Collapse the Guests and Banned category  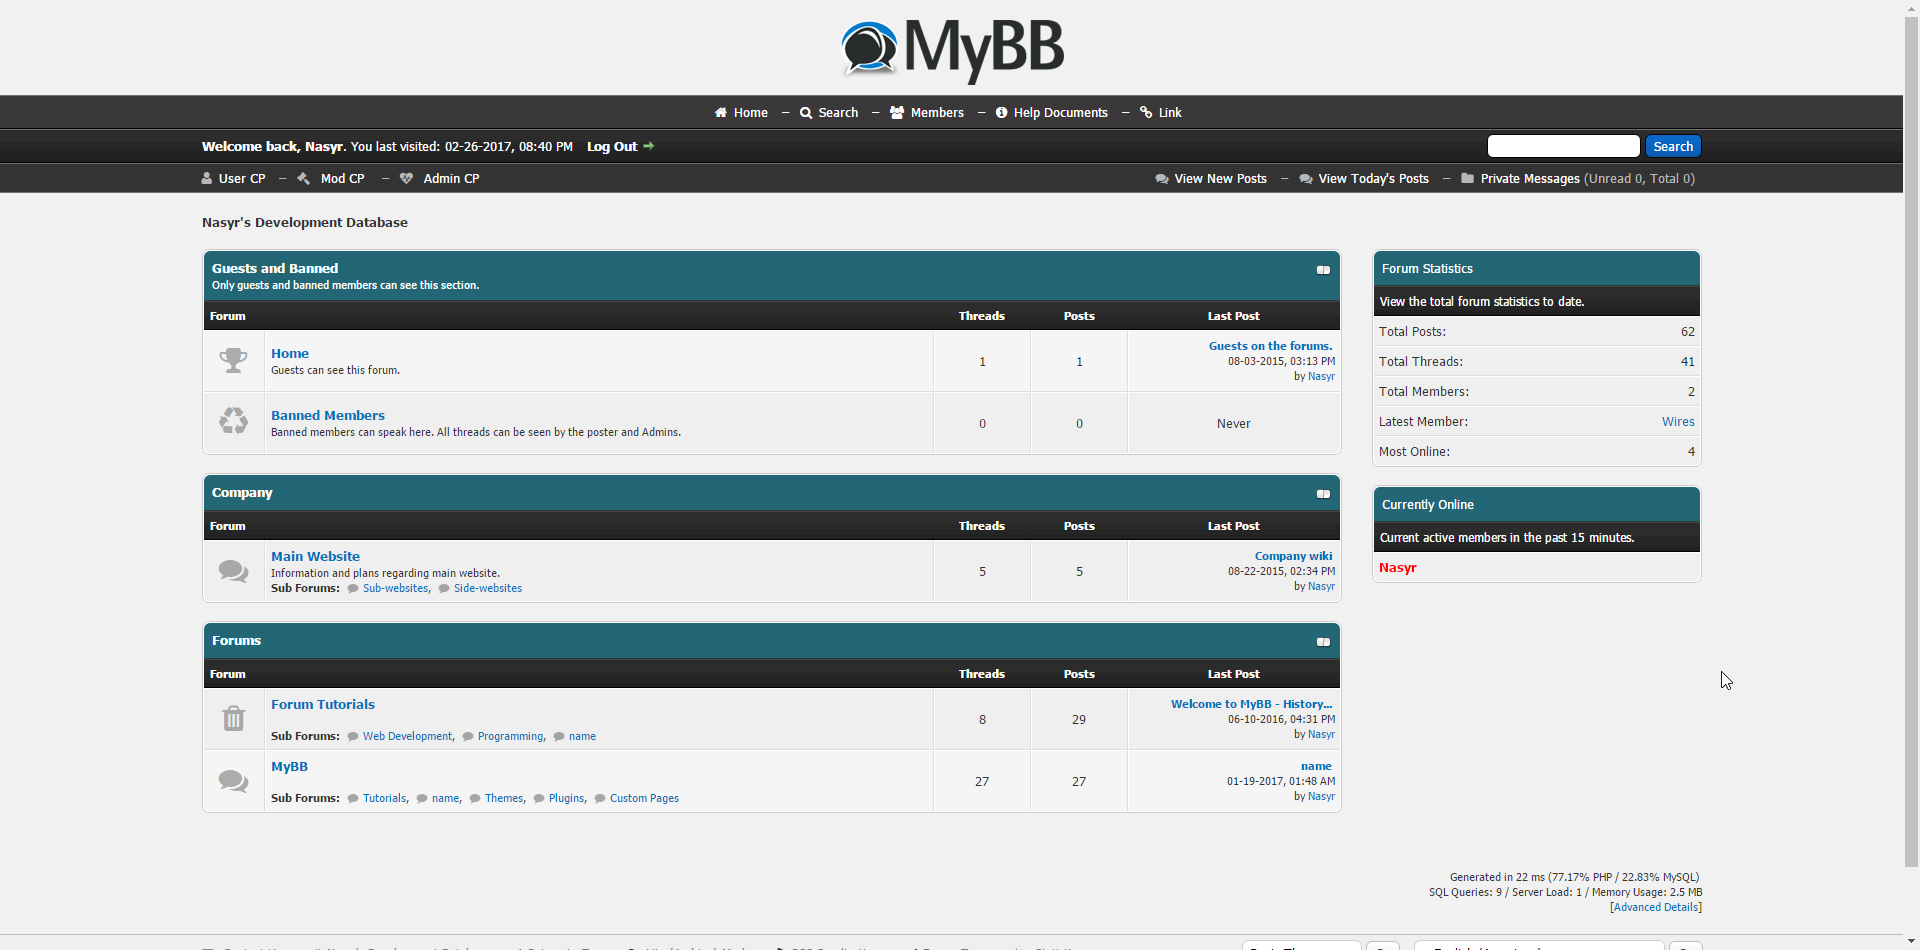(x=1322, y=270)
